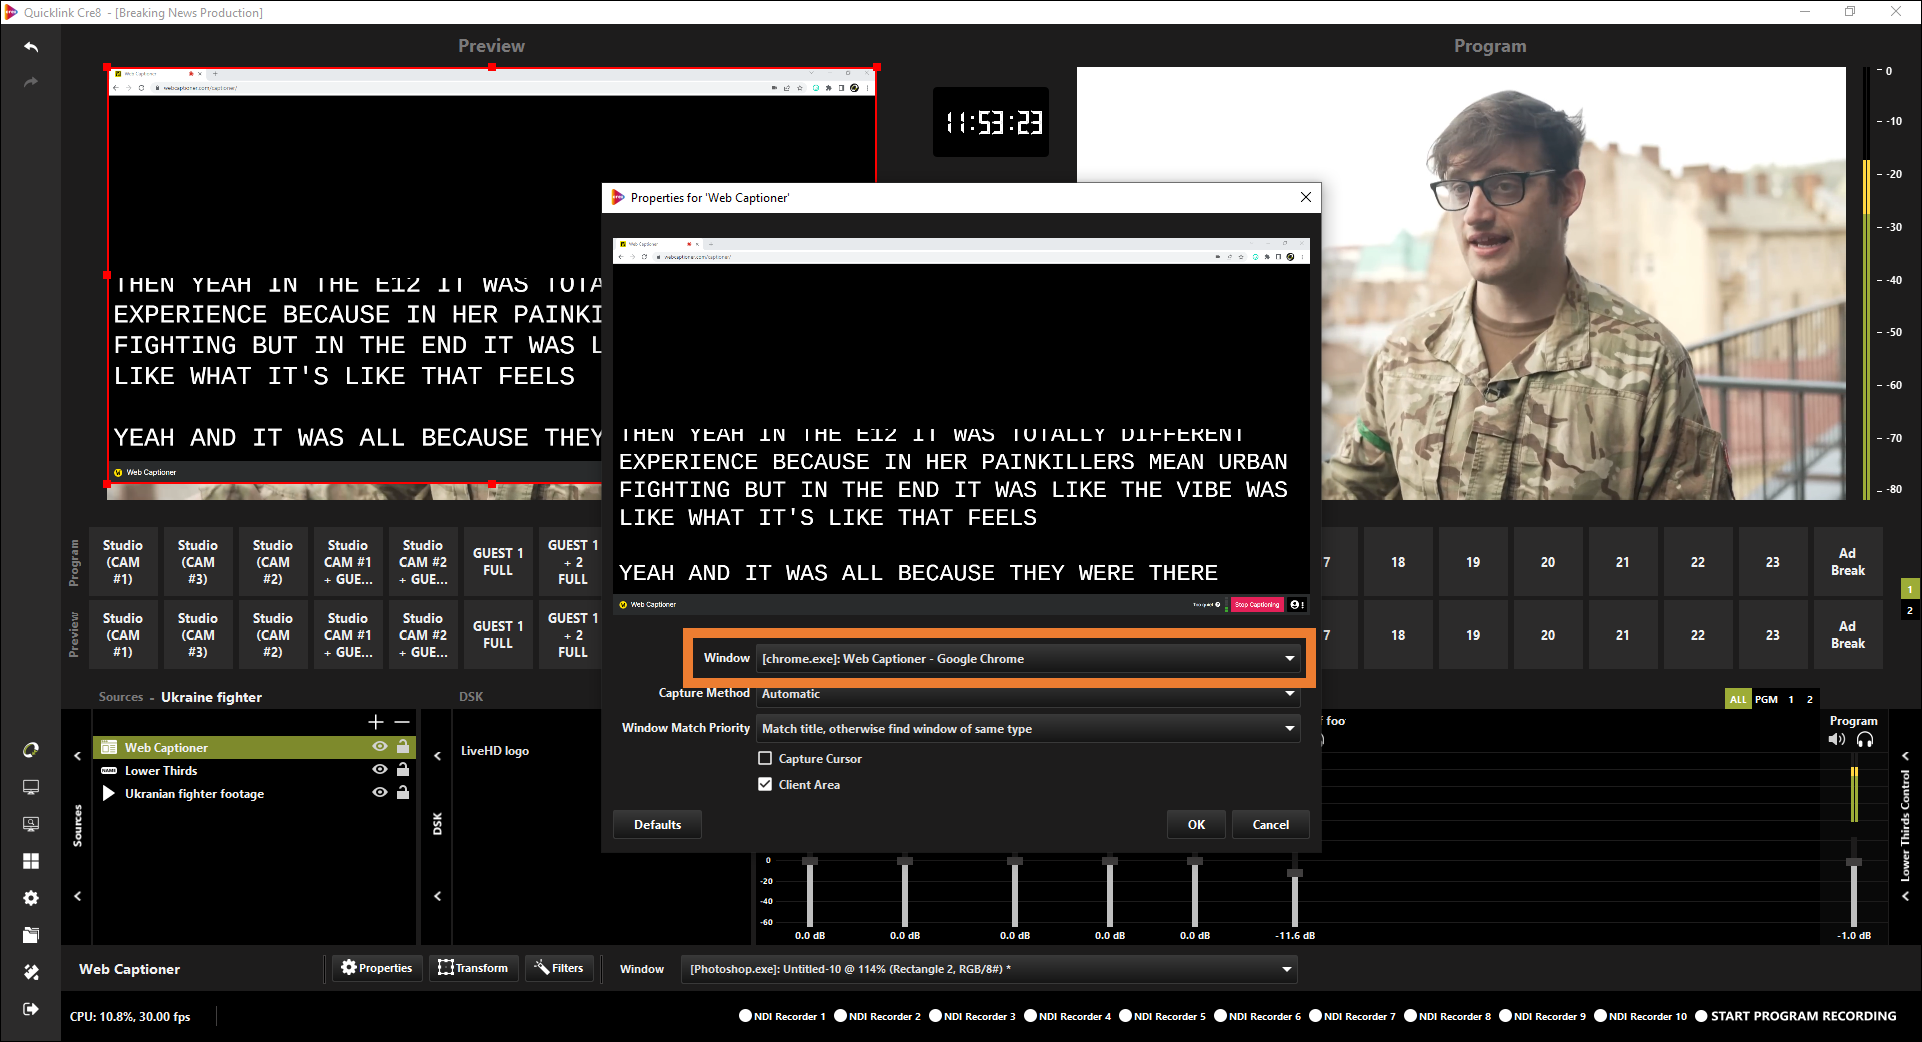
Task: Enable the Capture Cursor checkbox
Action: (766, 759)
